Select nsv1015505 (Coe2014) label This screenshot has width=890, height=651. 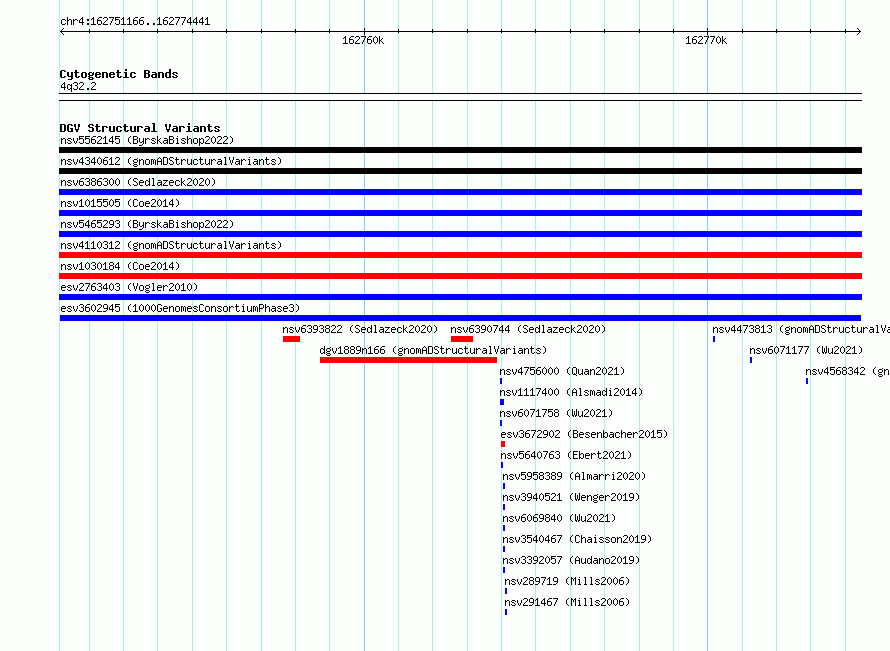coord(120,203)
